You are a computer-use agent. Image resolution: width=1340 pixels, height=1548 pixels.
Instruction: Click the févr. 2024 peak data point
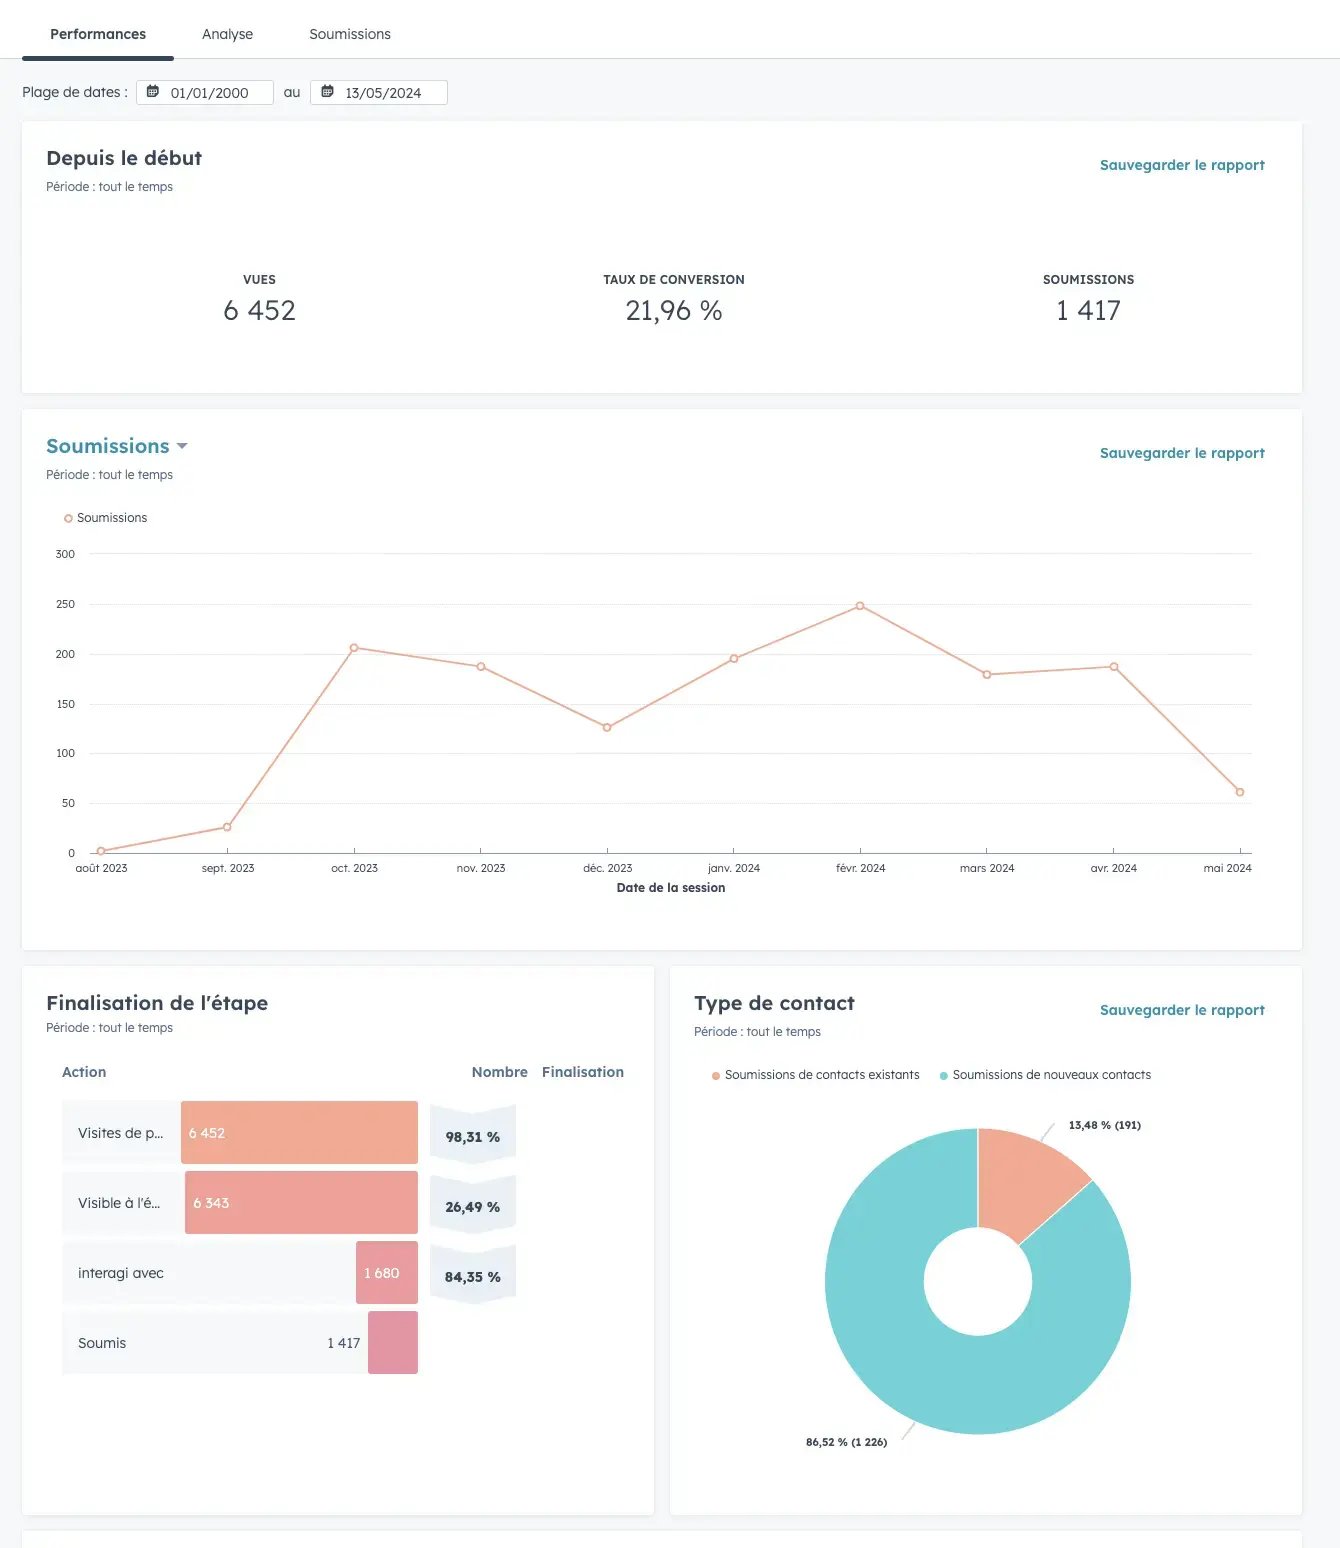(x=860, y=606)
